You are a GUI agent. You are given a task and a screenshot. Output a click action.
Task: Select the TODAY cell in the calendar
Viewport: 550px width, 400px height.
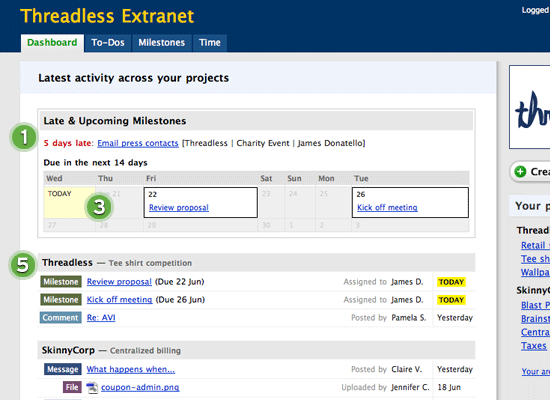[69, 202]
